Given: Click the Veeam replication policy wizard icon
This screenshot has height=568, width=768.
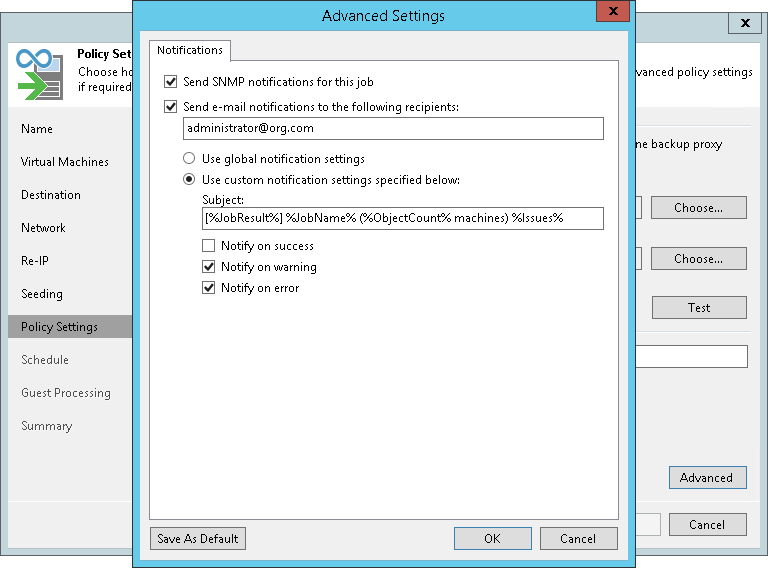Looking at the screenshot, I should coord(39,73).
